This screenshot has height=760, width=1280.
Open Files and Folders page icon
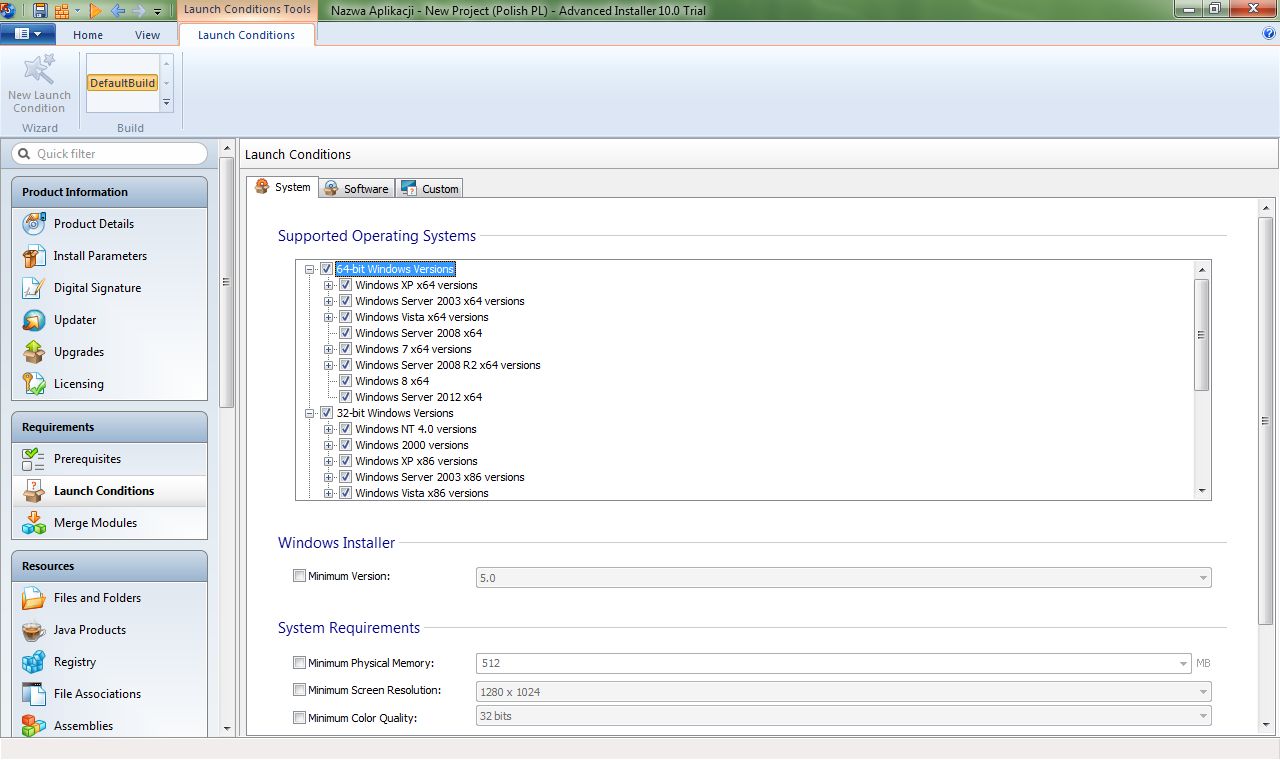tap(34, 598)
